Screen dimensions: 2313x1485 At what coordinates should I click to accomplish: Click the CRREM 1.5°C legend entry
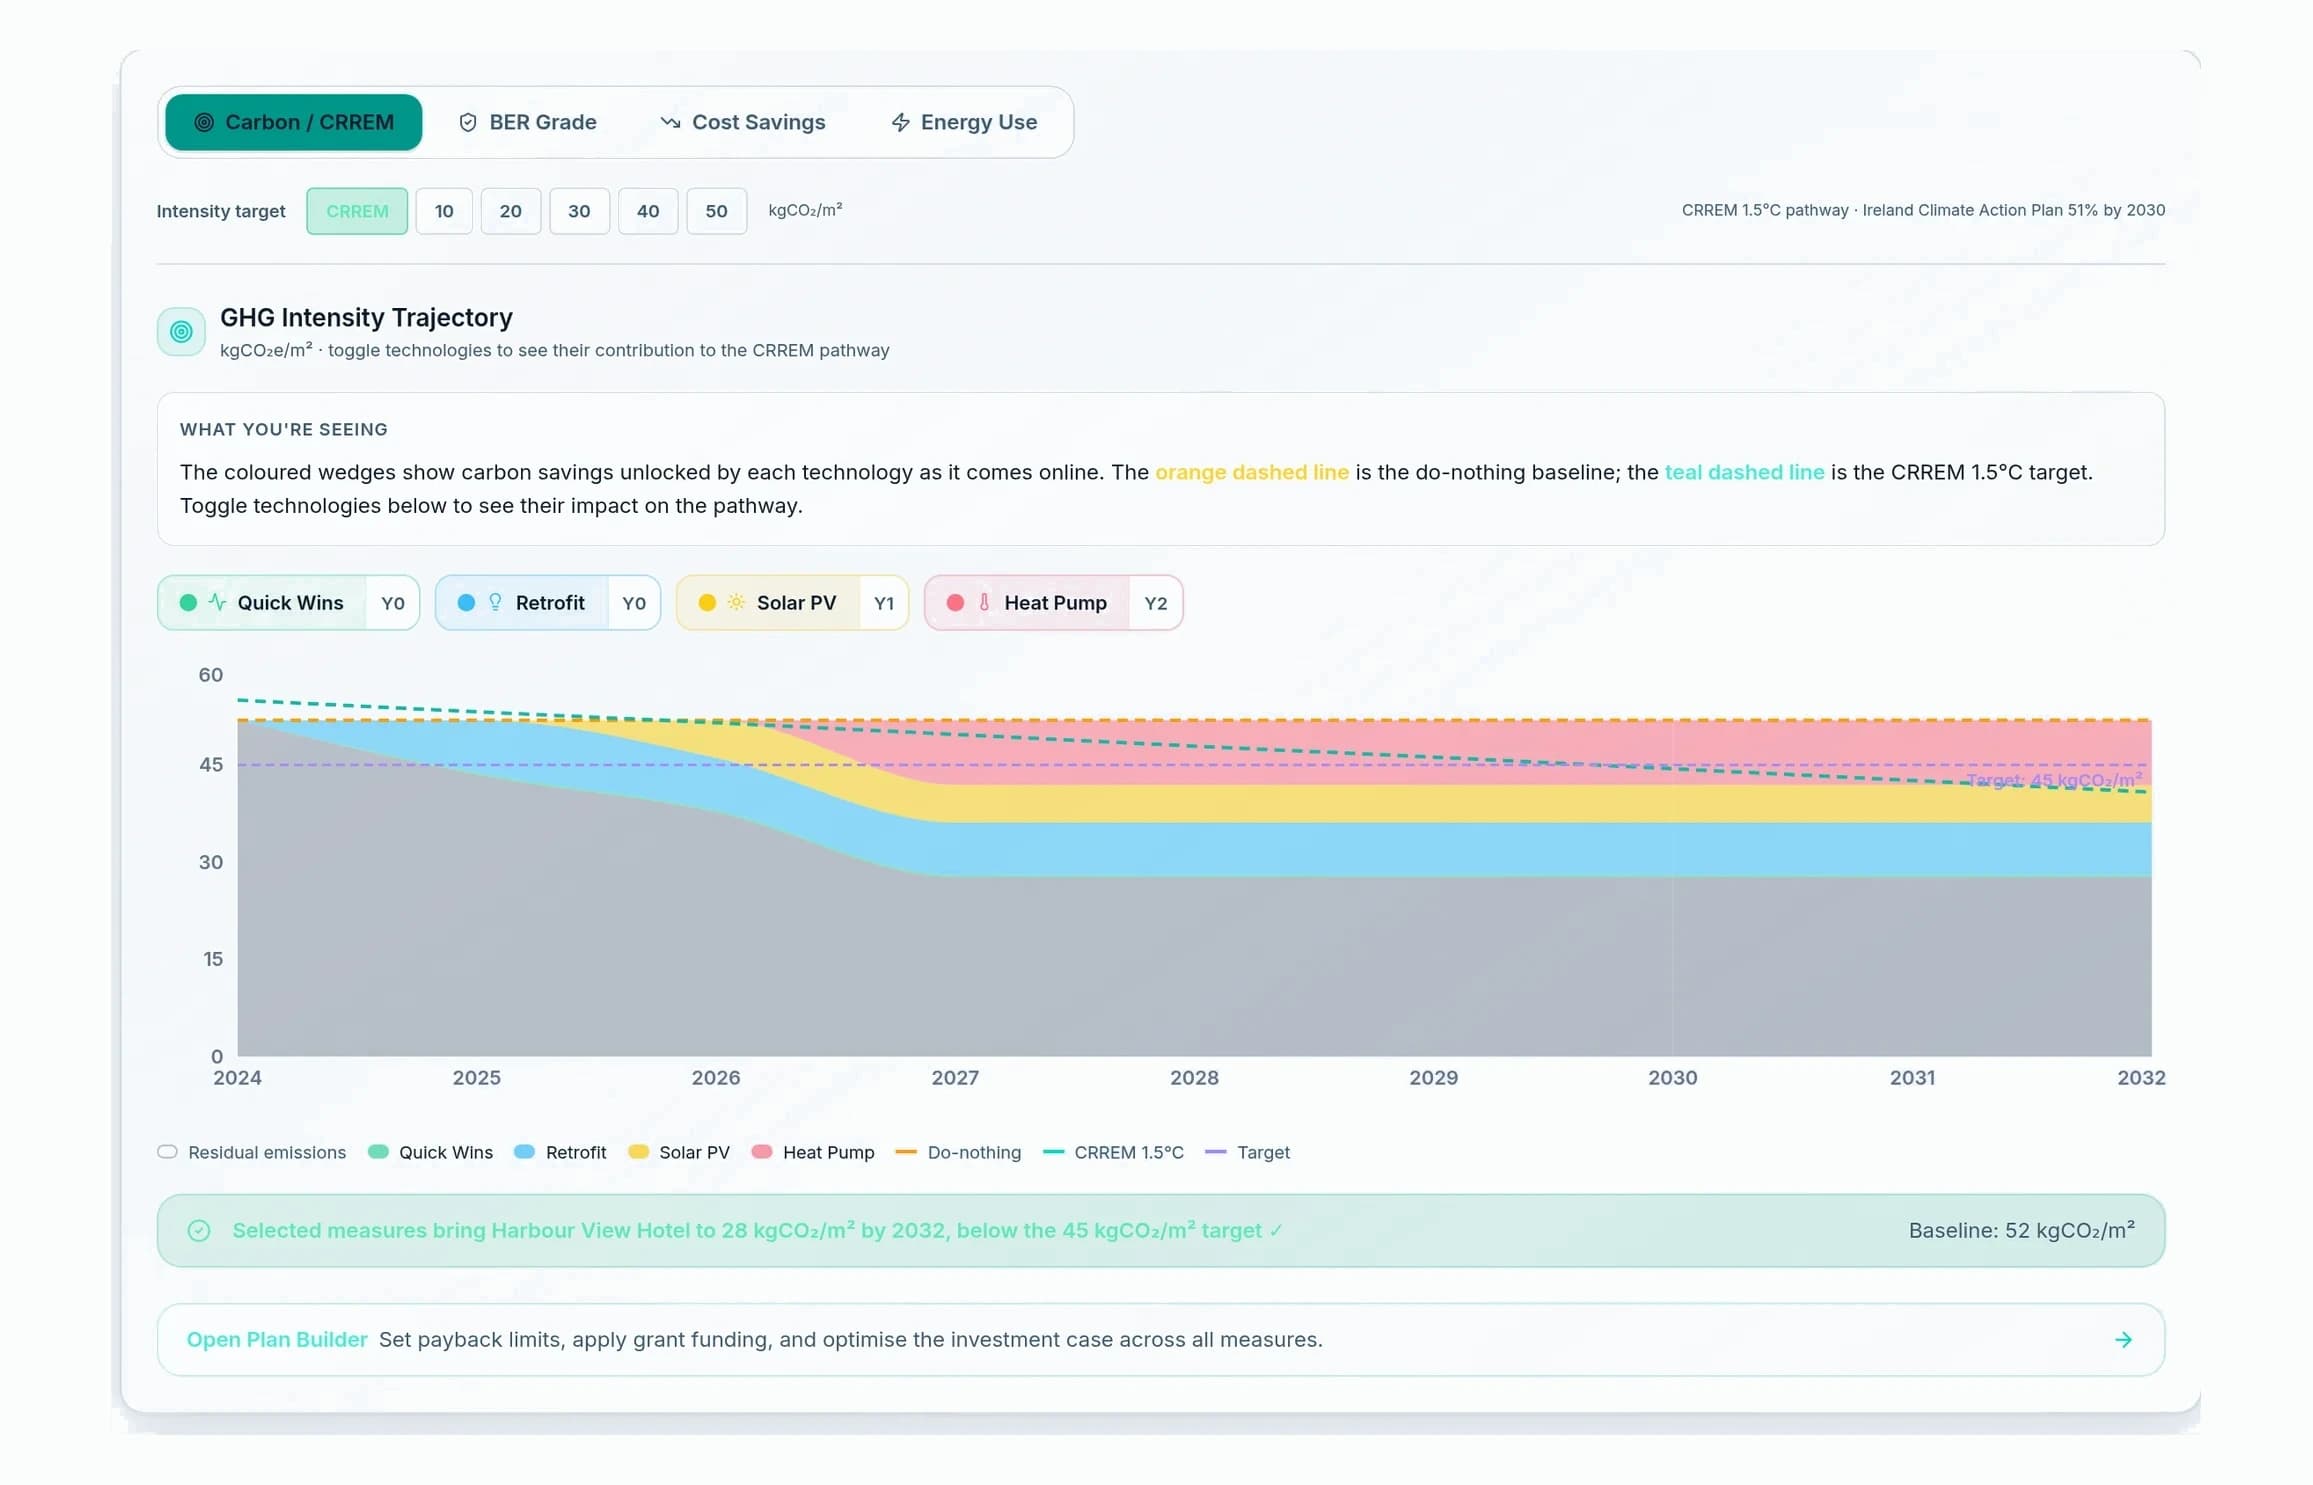[1113, 1152]
